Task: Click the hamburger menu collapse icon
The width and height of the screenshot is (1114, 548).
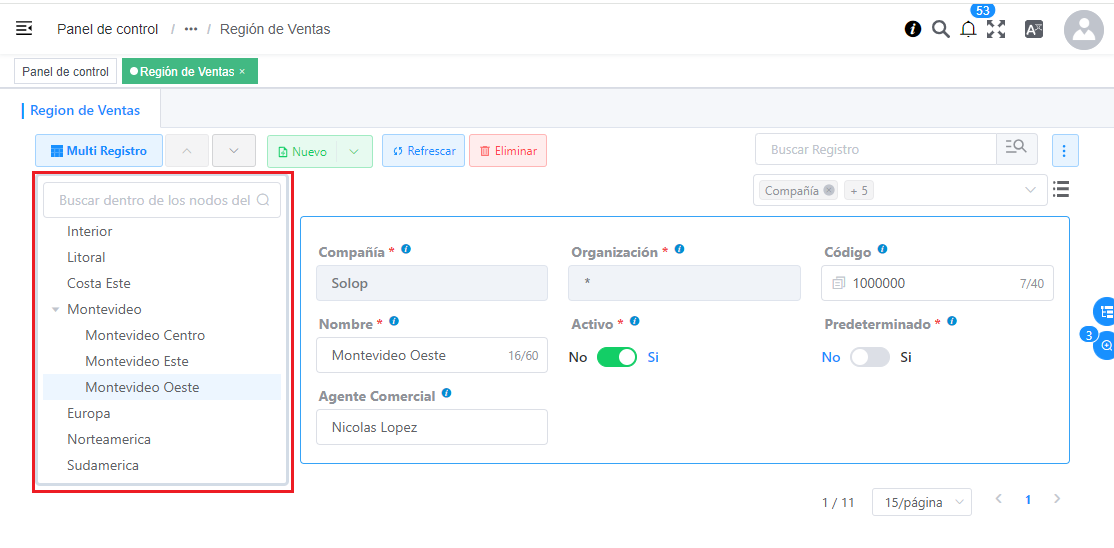Action: (x=24, y=29)
